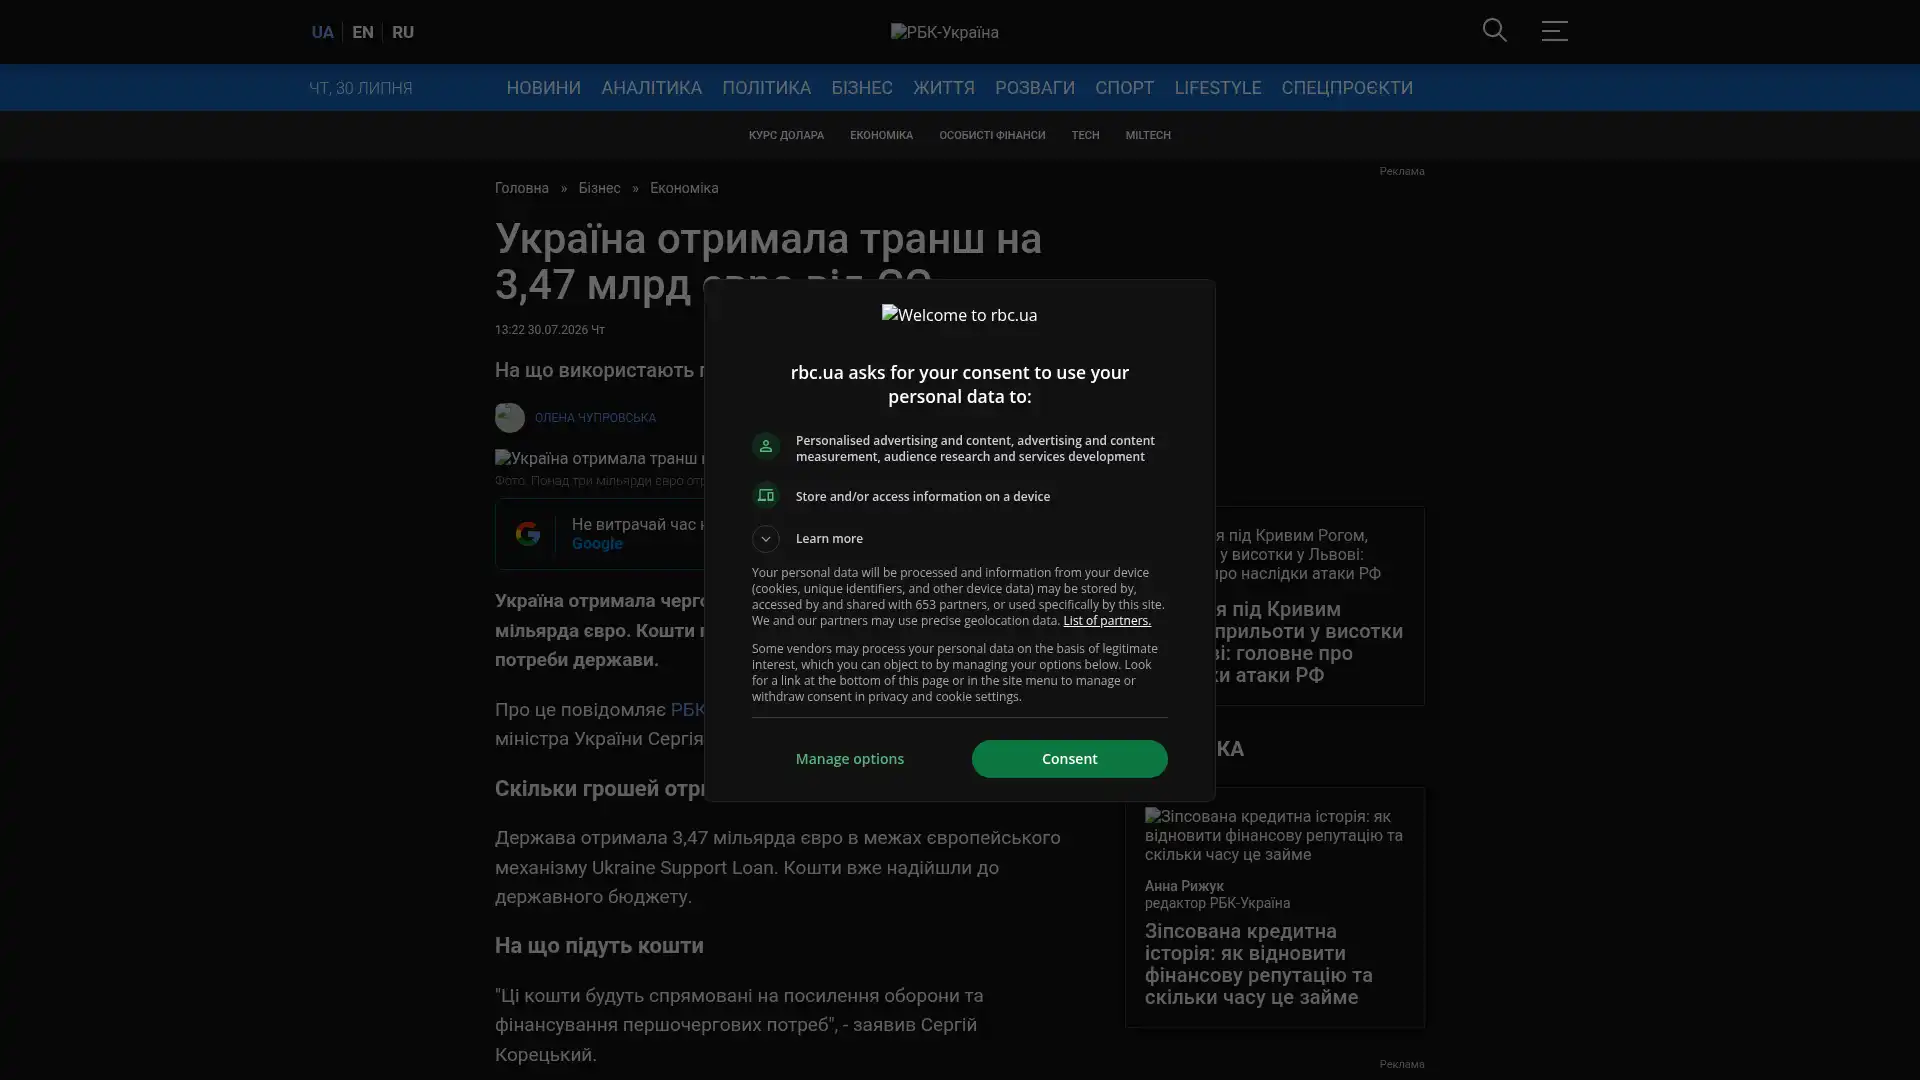
Task: Click the personalised advertising purpose icon
Action: pos(766,447)
